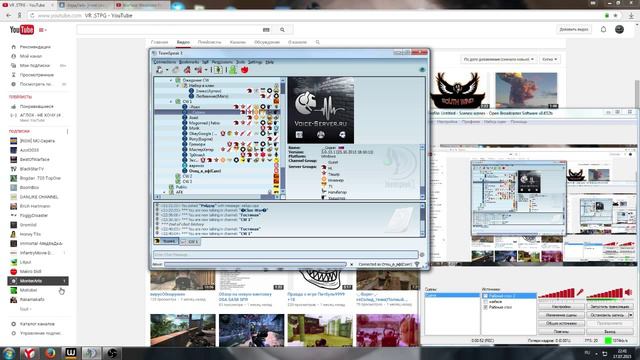Screen dimensions: 640x360
Task: Open Плейлисты channel tab
Action: (209, 42)
